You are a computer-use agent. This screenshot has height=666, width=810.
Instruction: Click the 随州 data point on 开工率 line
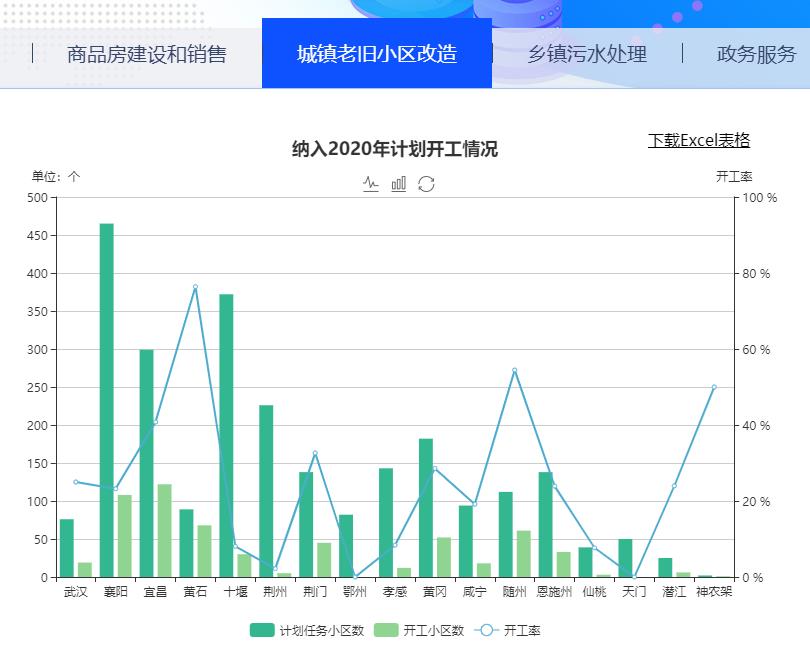click(x=514, y=370)
